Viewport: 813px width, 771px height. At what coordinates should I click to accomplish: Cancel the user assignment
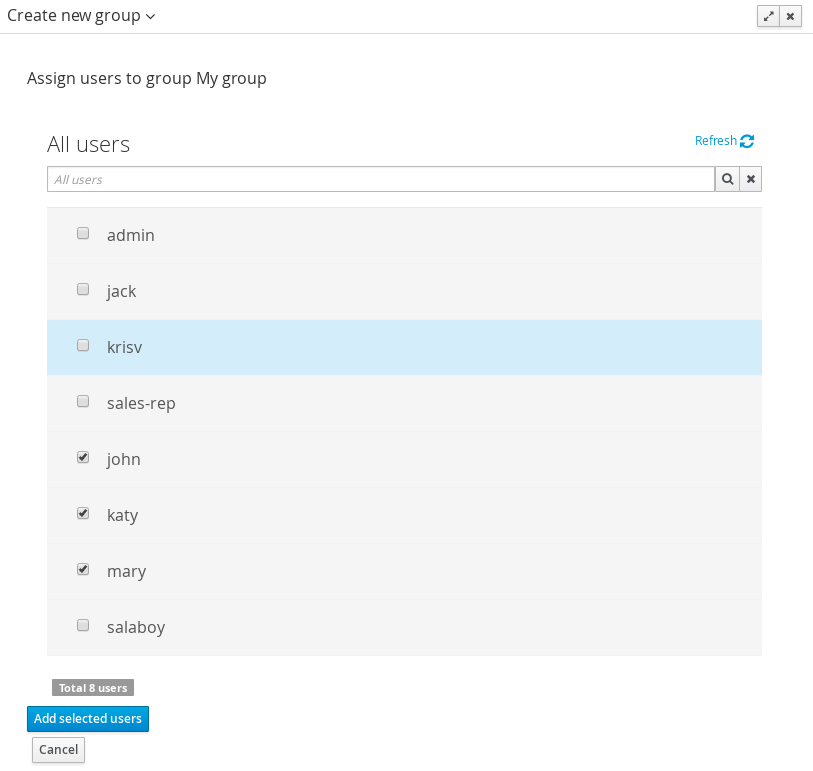click(58, 750)
